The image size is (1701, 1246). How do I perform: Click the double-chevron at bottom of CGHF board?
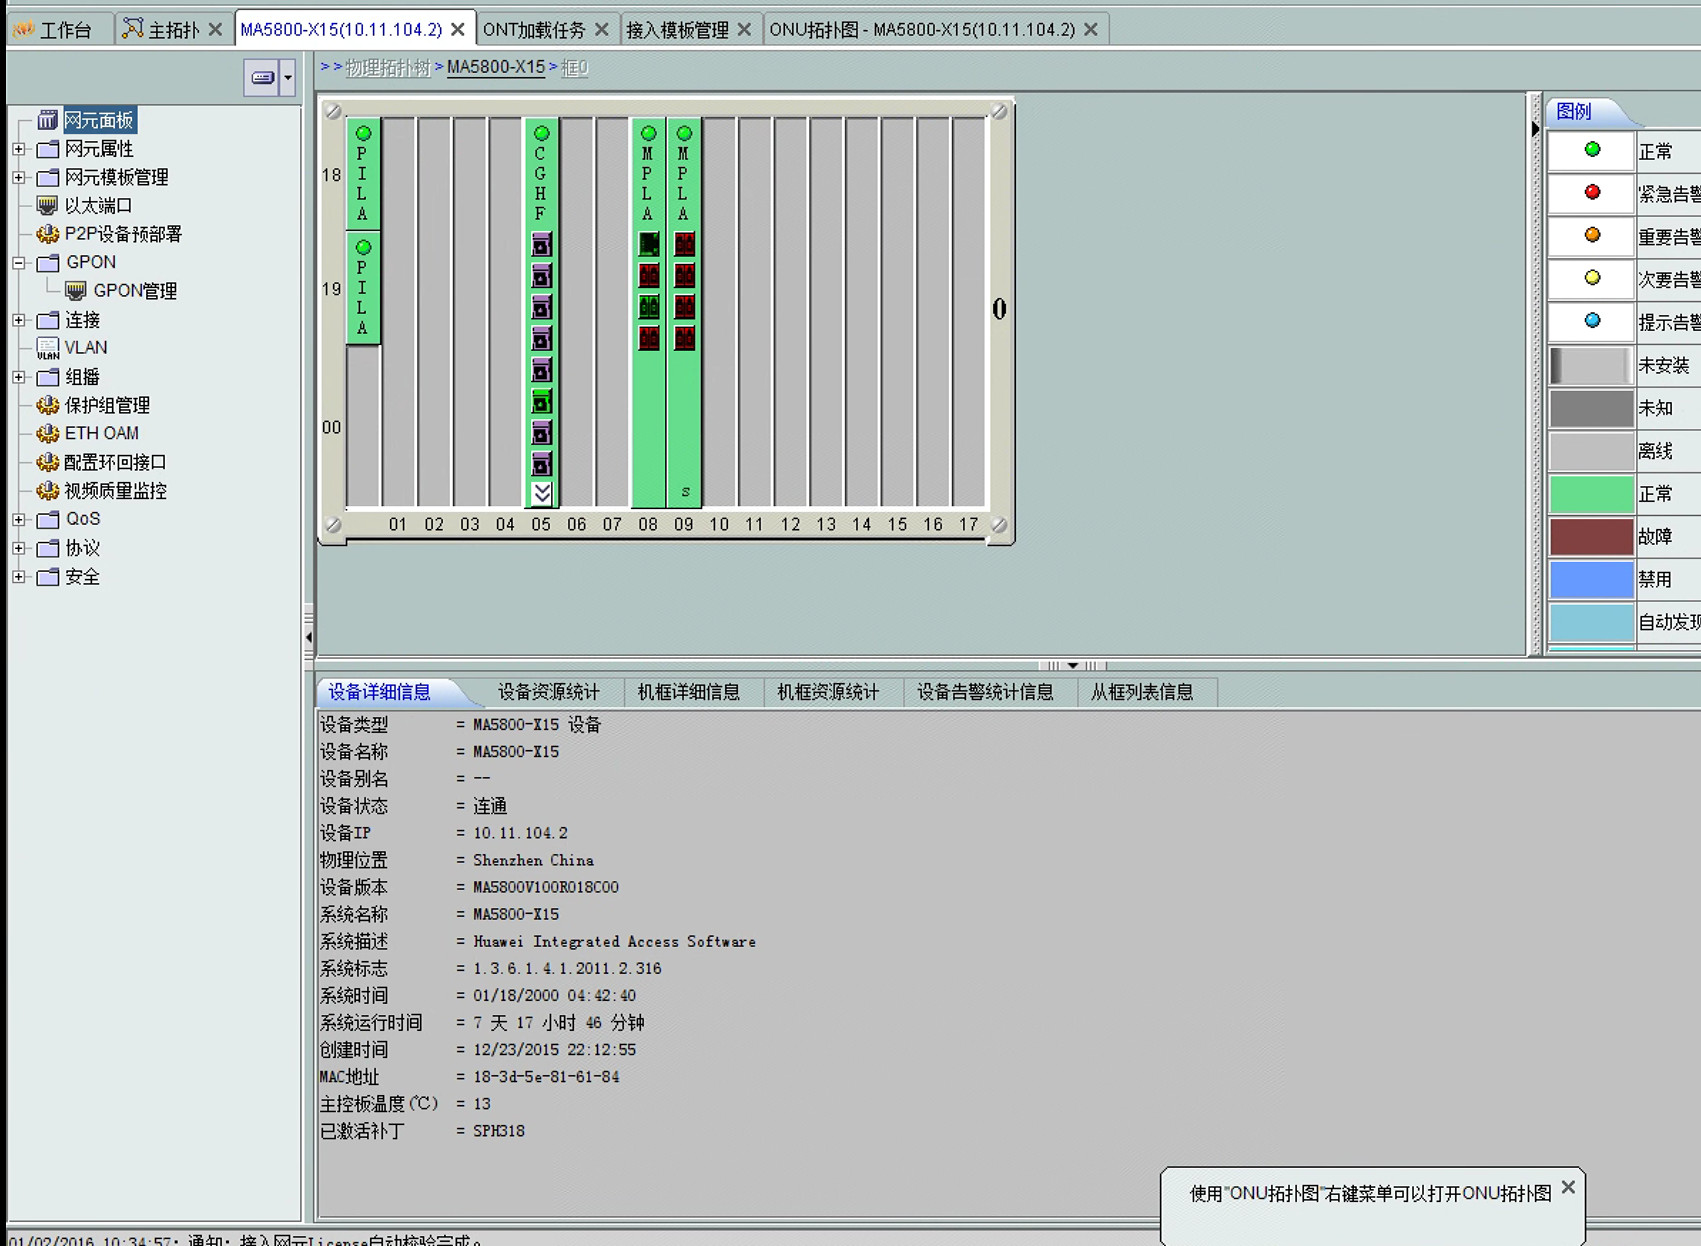(541, 493)
